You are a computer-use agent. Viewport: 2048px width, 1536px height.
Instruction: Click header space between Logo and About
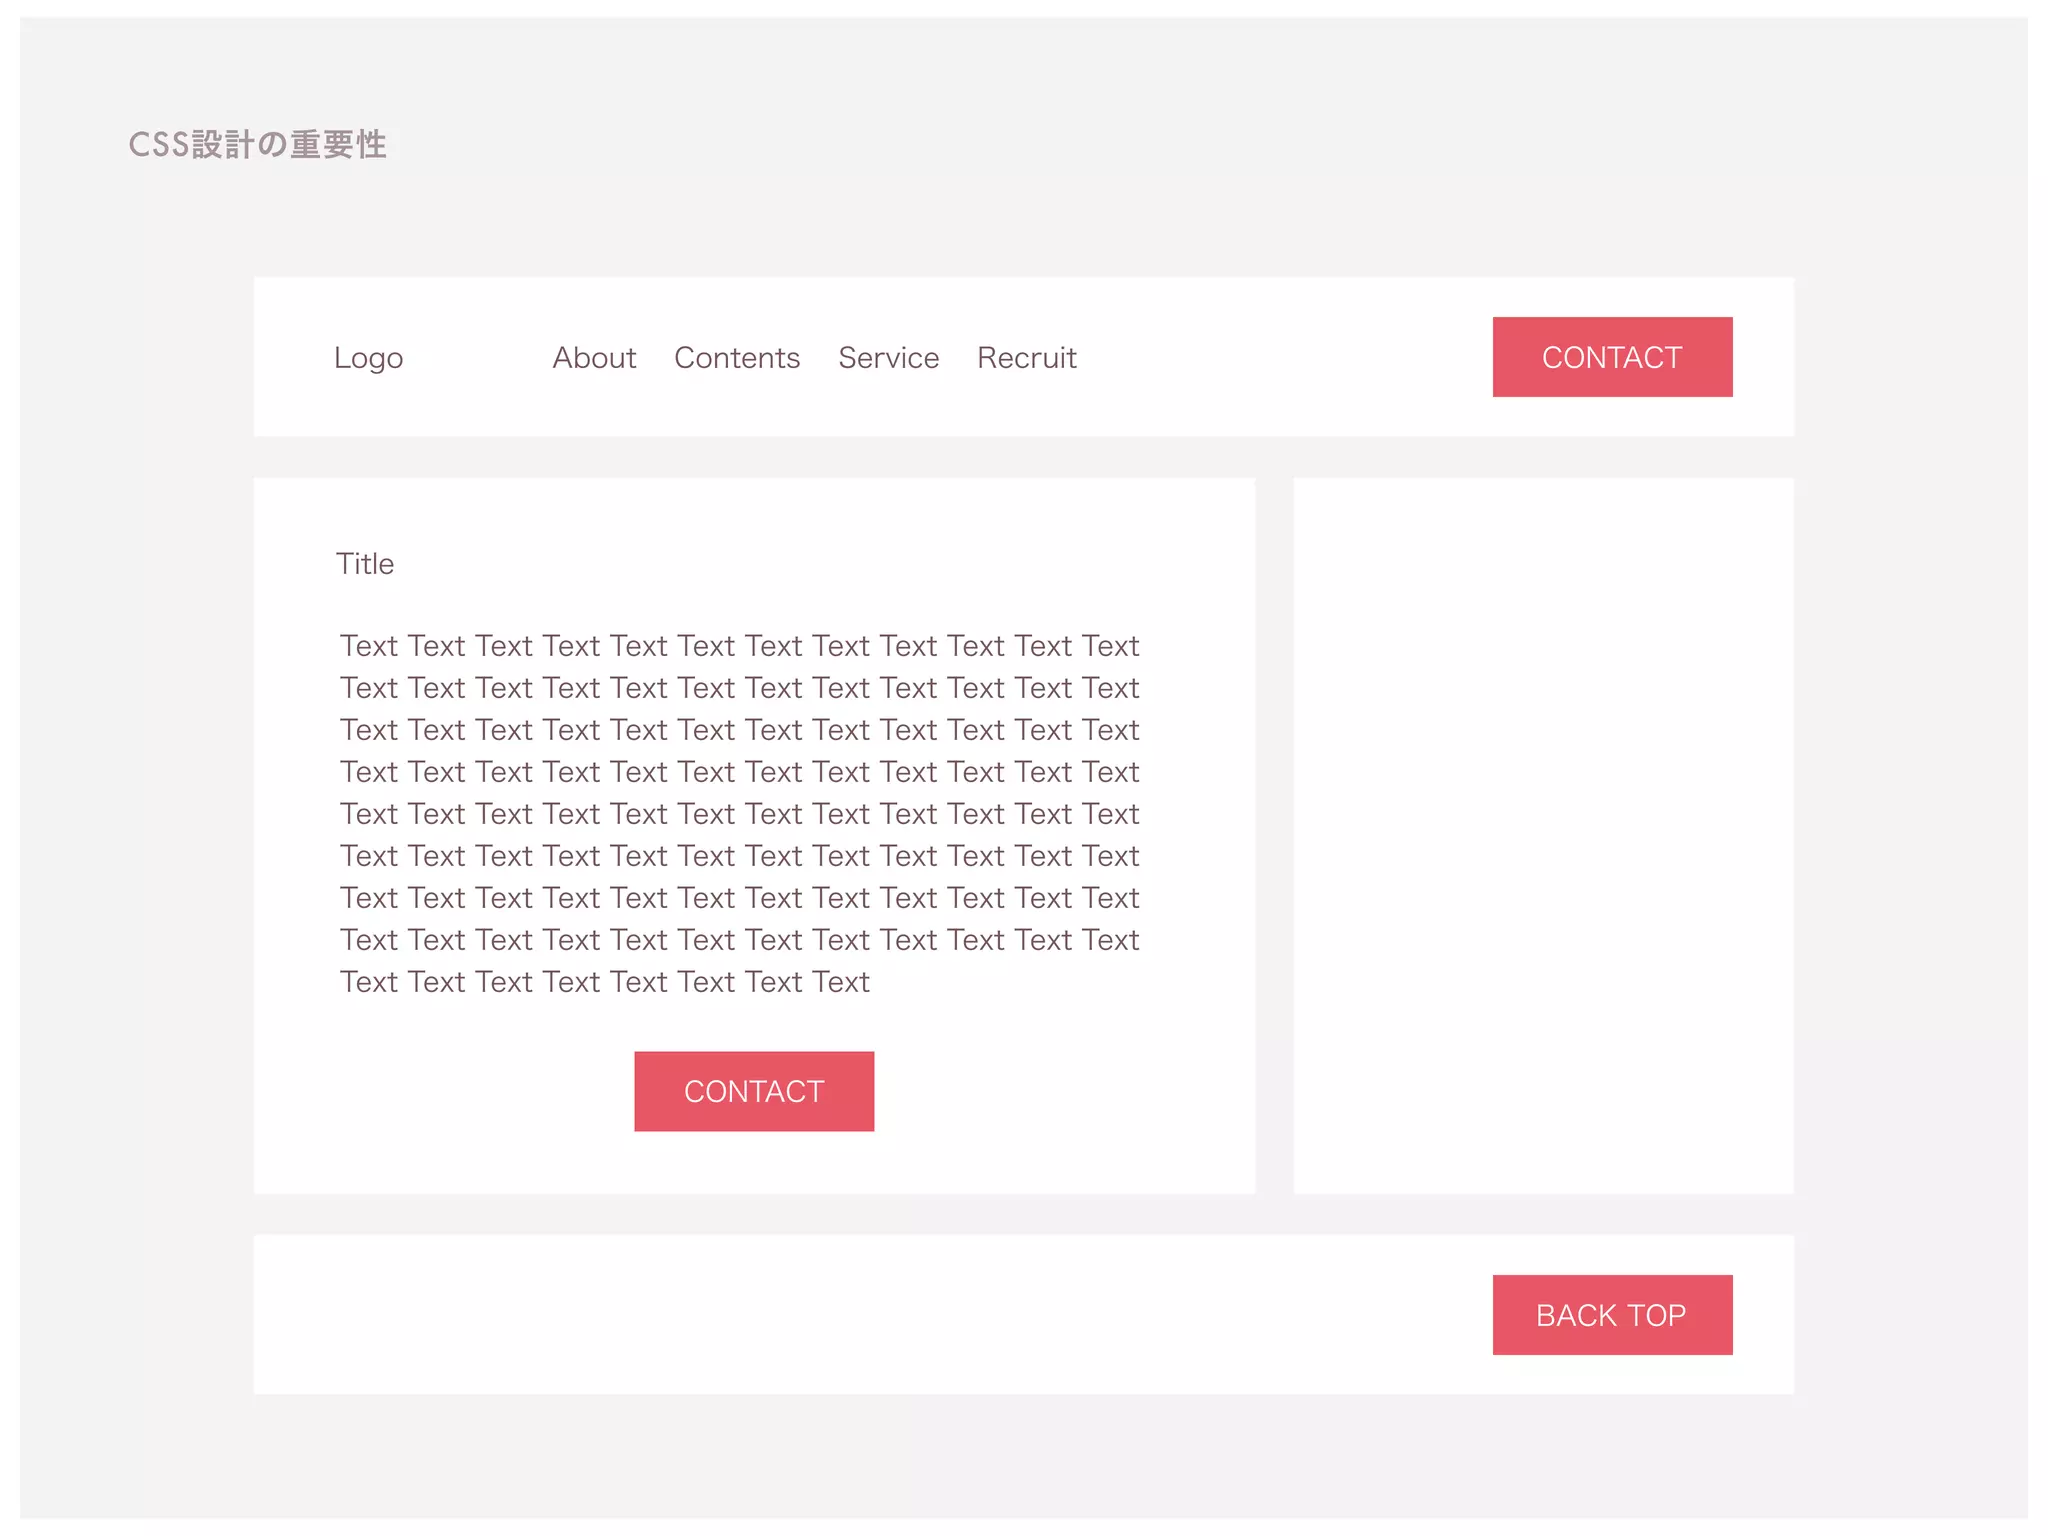pyautogui.click(x=478, y=358)
